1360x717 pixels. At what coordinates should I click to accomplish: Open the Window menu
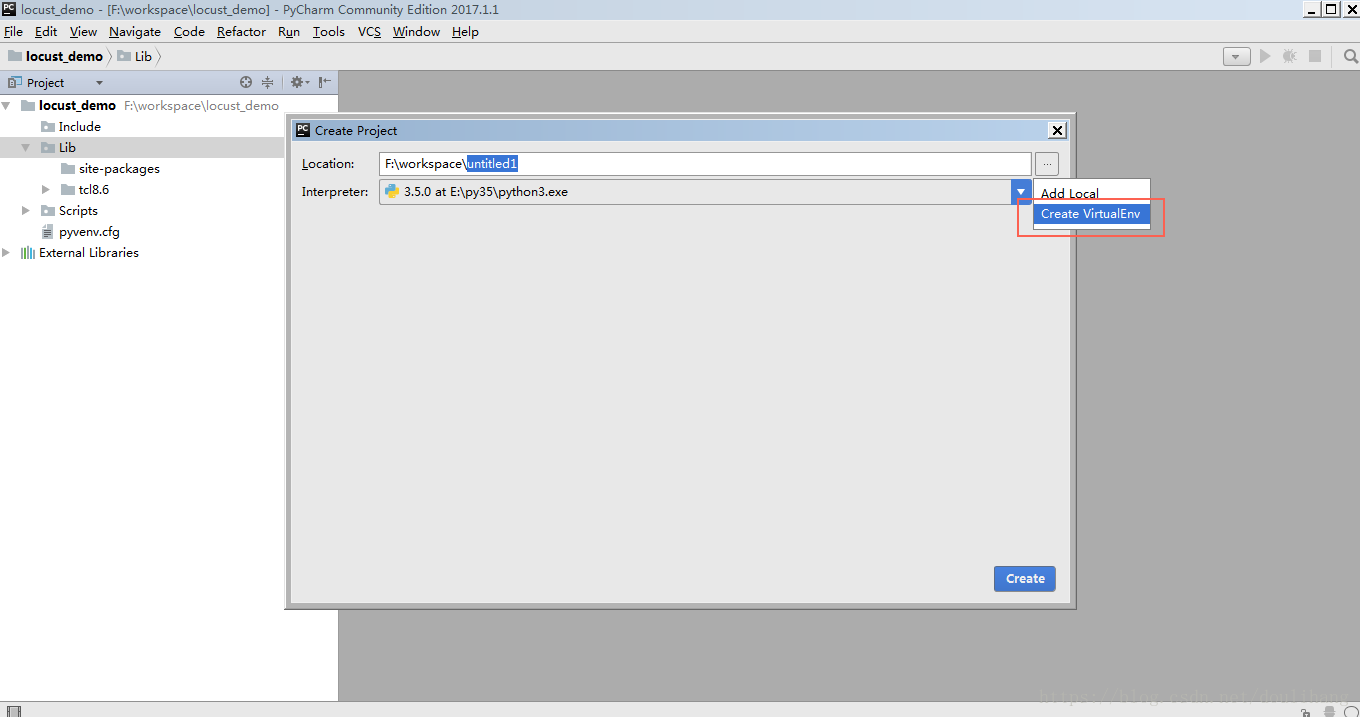416,32
